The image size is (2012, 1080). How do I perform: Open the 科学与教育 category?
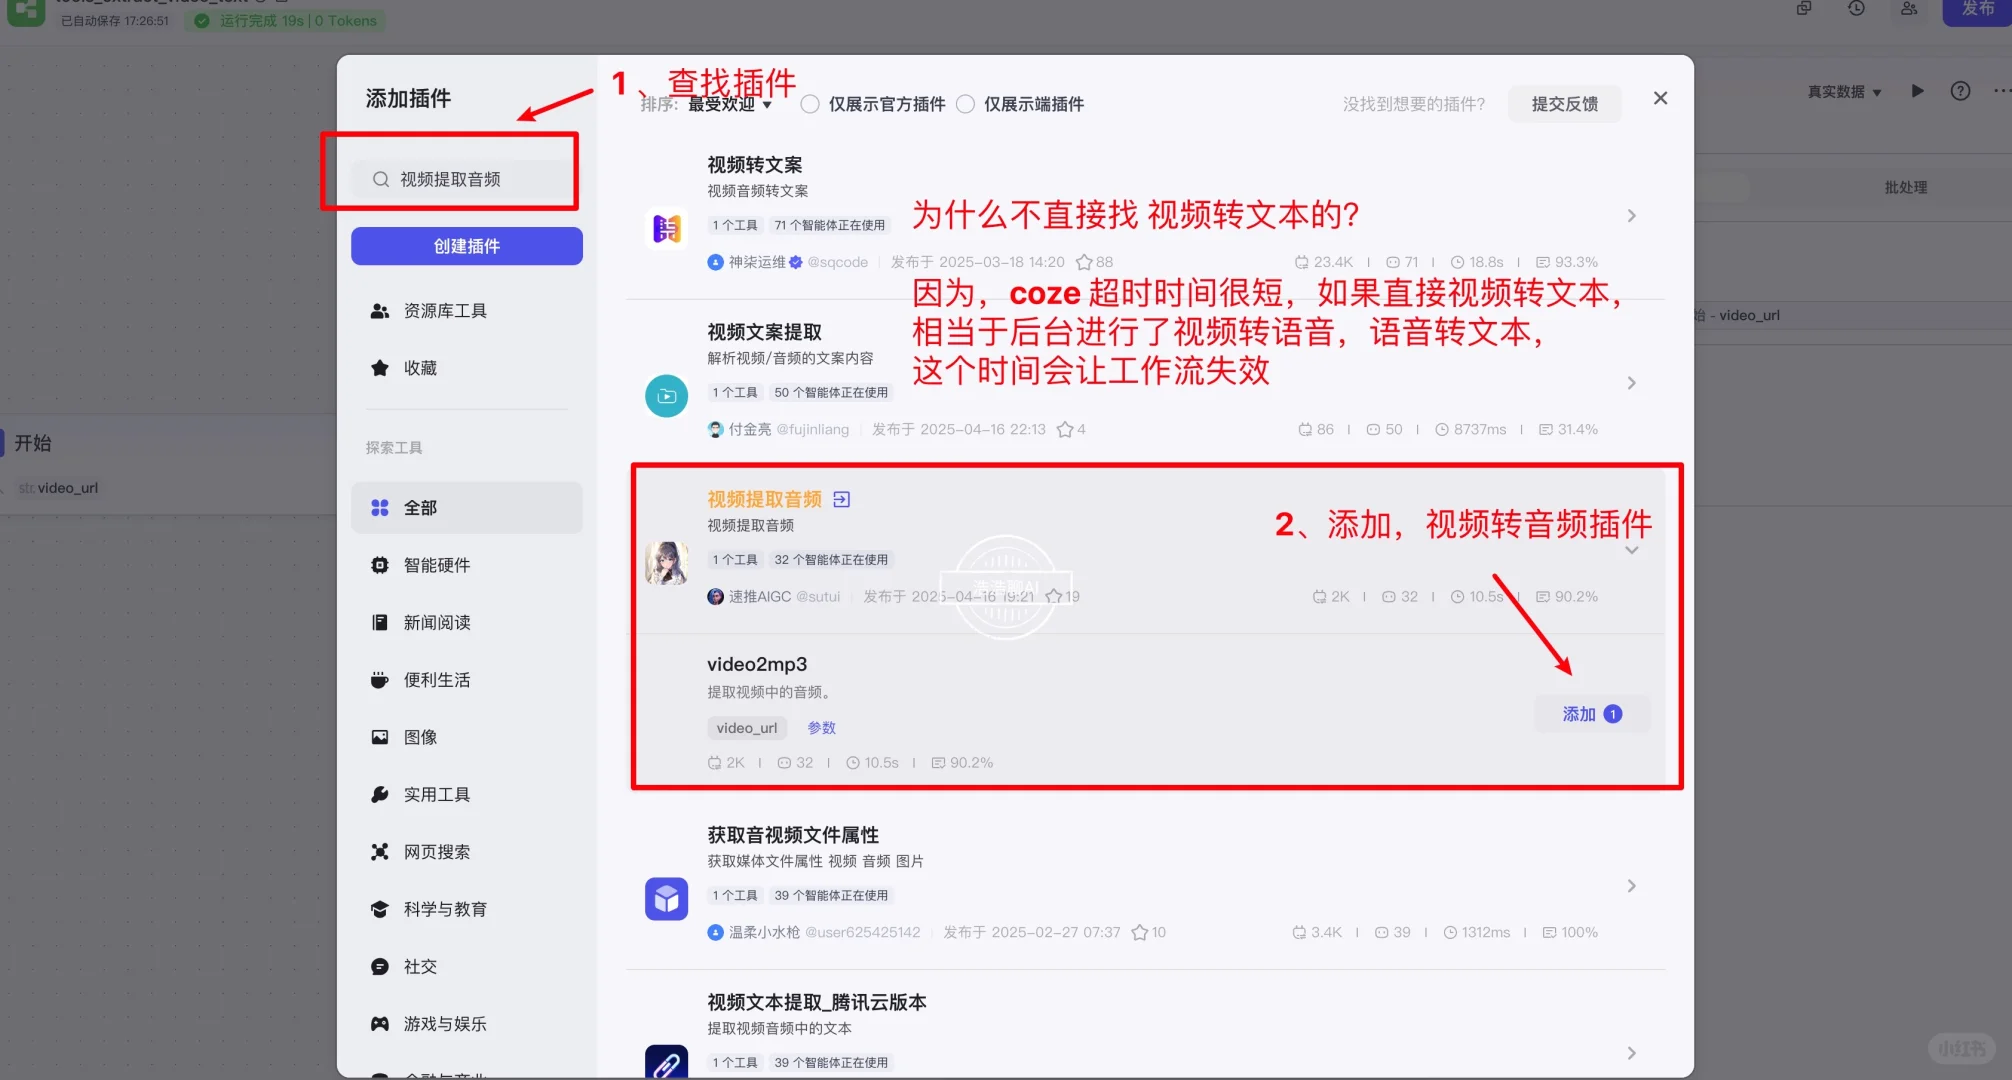[444, 908]
